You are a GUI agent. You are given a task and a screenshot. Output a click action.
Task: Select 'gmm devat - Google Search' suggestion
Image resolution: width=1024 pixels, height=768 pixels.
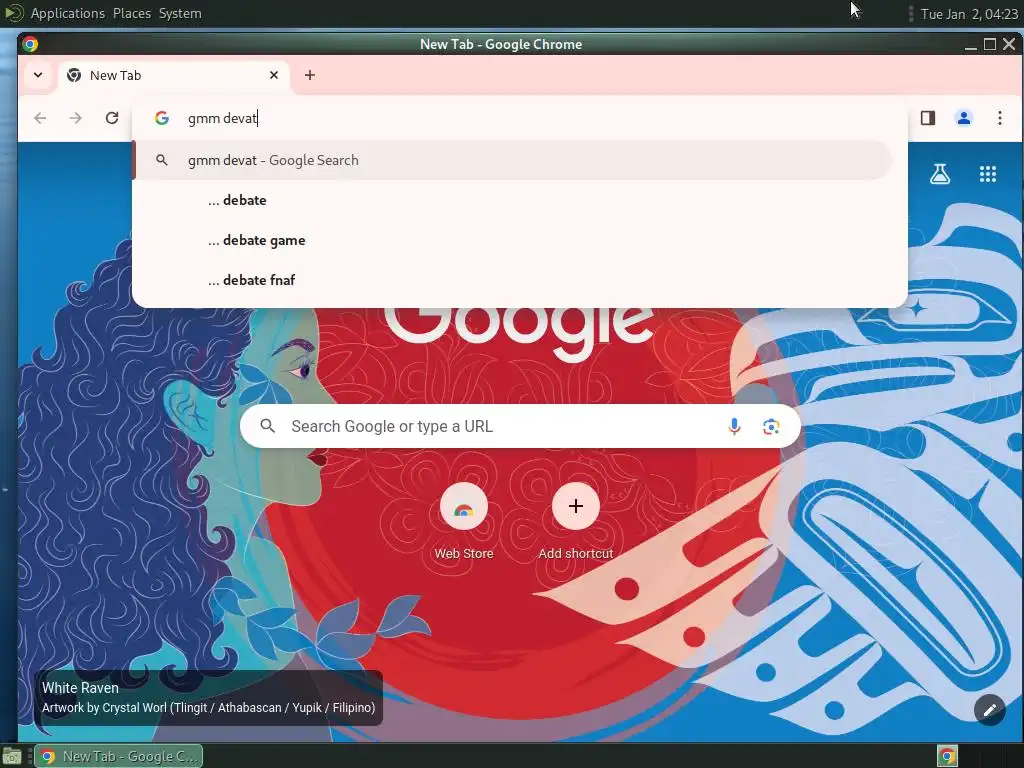click(x=513, y=160)
